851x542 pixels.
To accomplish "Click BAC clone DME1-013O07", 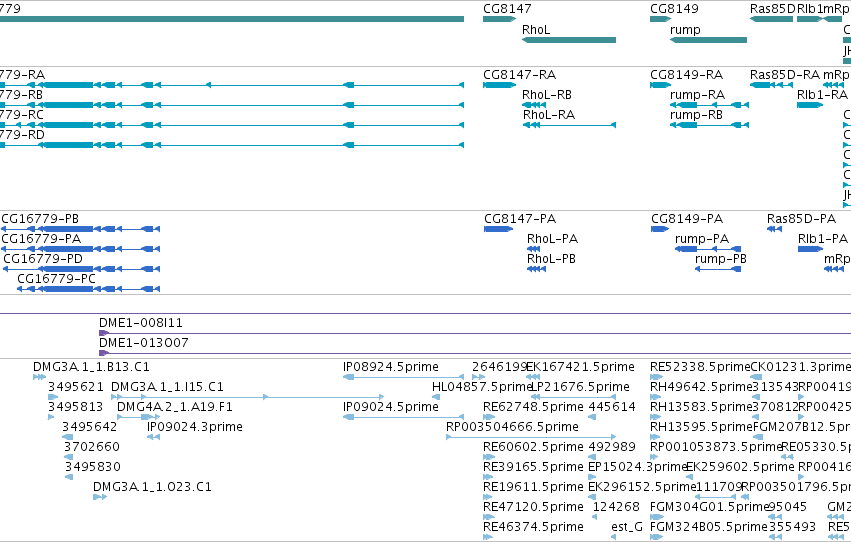I will (x=144, y=343).
